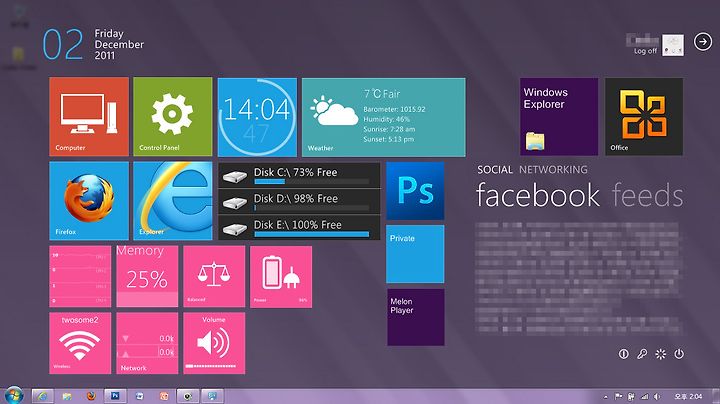The height and width of the screenshot is (404, 720).
Task: Switch to the feeds tab
Action: (647, 195)
